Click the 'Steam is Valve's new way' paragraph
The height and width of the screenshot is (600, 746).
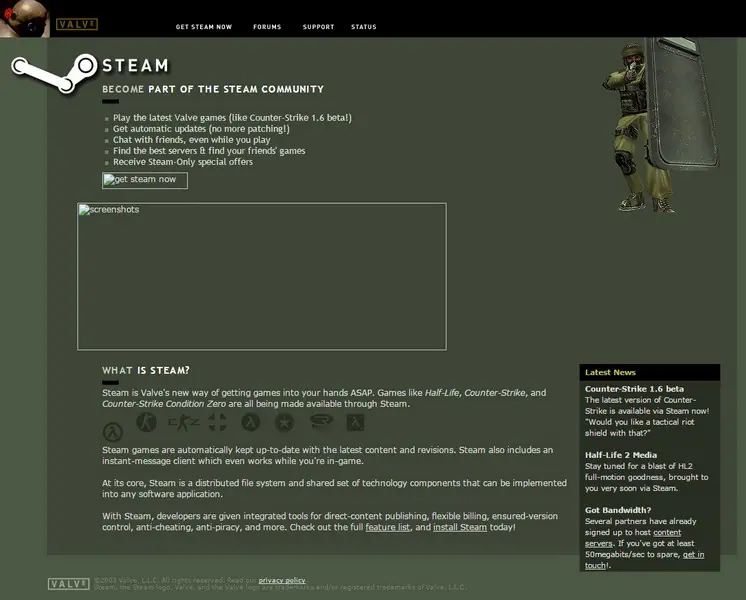(324, 398)
